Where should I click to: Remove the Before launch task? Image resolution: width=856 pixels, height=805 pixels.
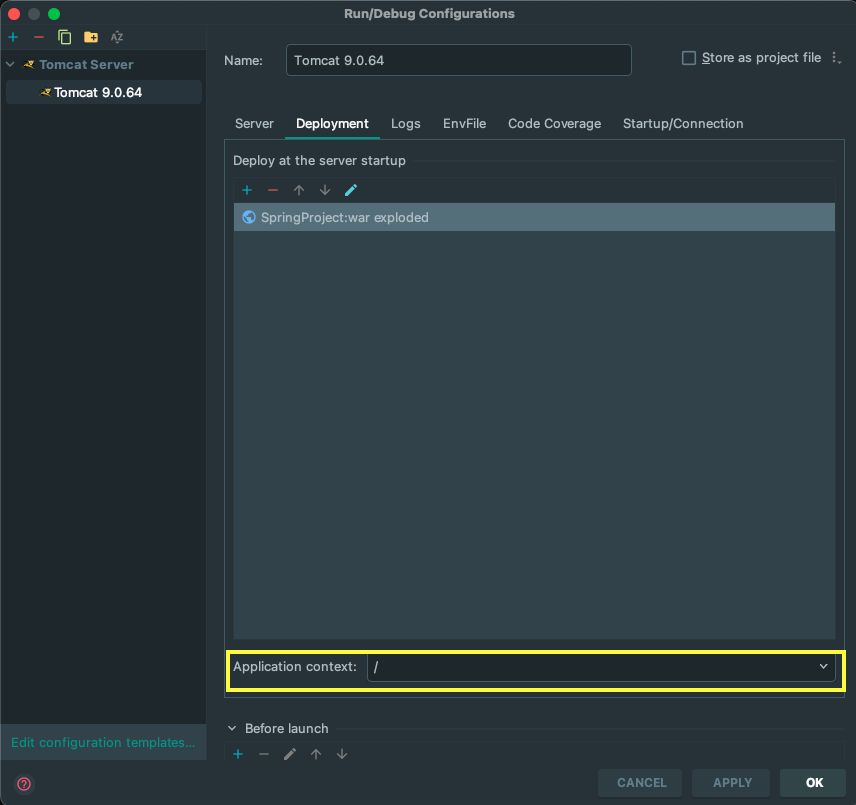(x=264, y=754)
